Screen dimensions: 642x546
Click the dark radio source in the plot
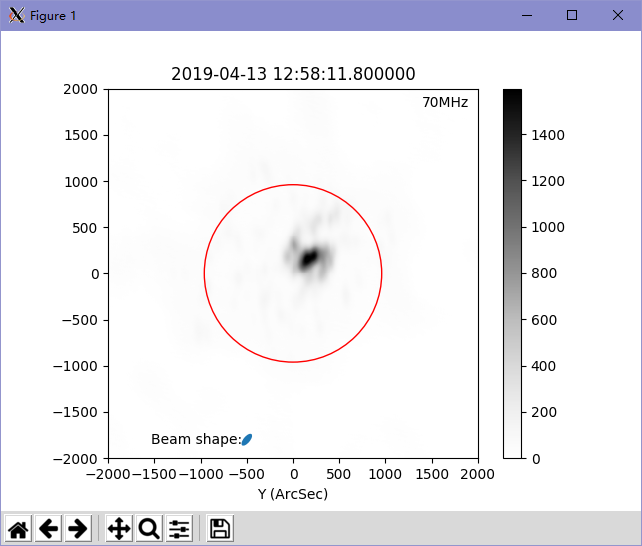[x=309, y=258]
